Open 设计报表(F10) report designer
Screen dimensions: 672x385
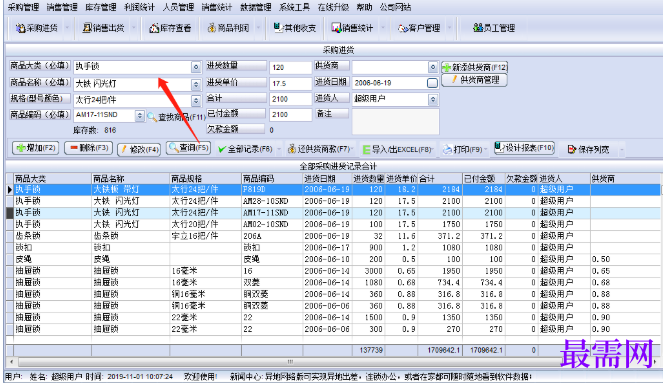(525, 148)
